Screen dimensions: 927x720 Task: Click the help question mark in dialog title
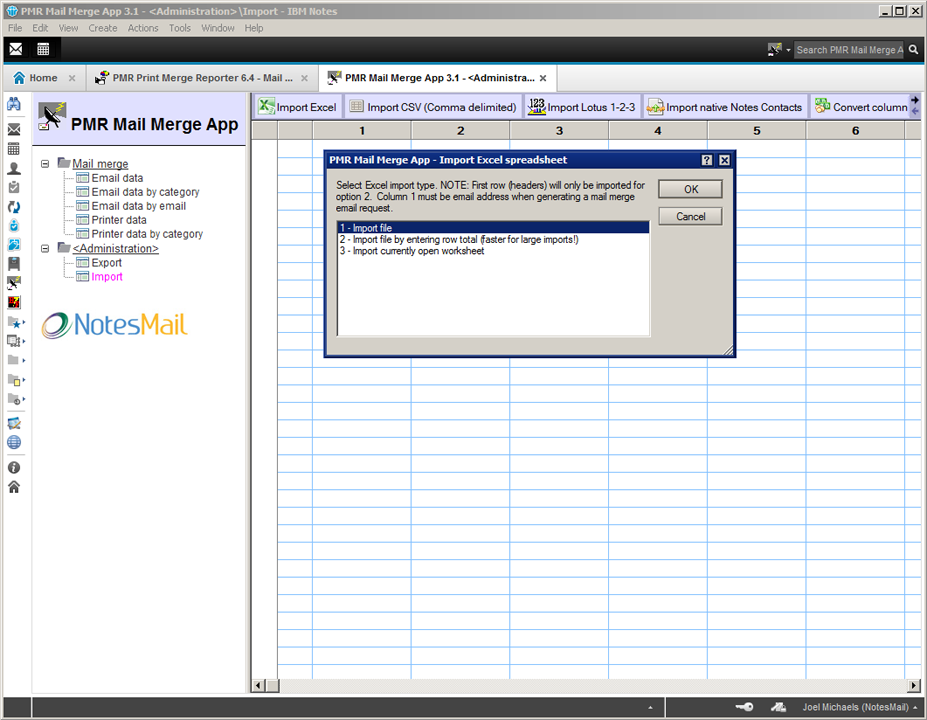click(x=706, y=160)
